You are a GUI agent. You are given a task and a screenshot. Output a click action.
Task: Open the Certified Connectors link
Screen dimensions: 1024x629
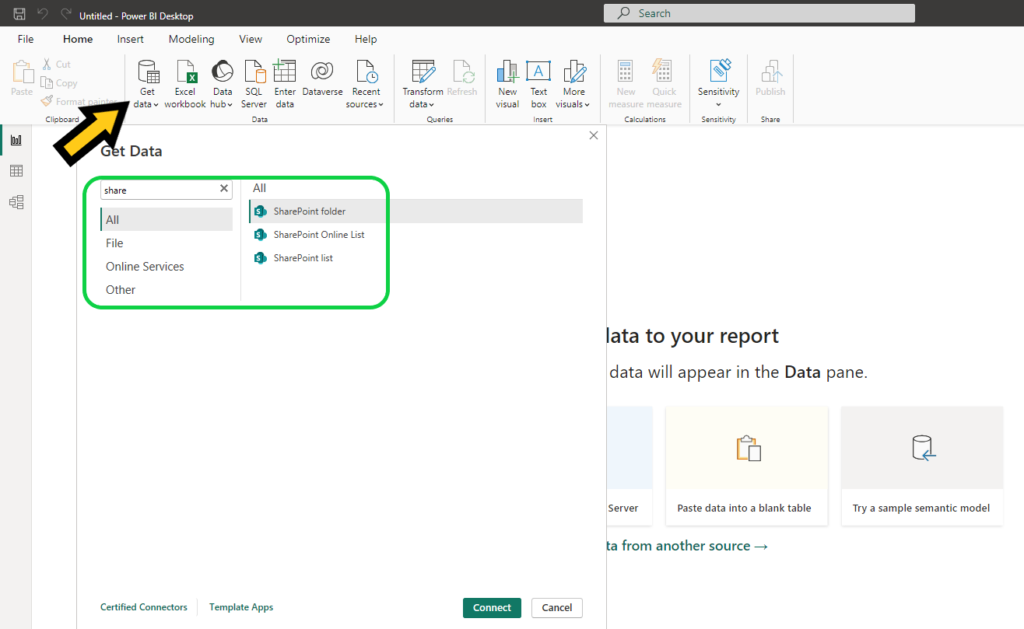pyautogui.click(x=144, y=607)
